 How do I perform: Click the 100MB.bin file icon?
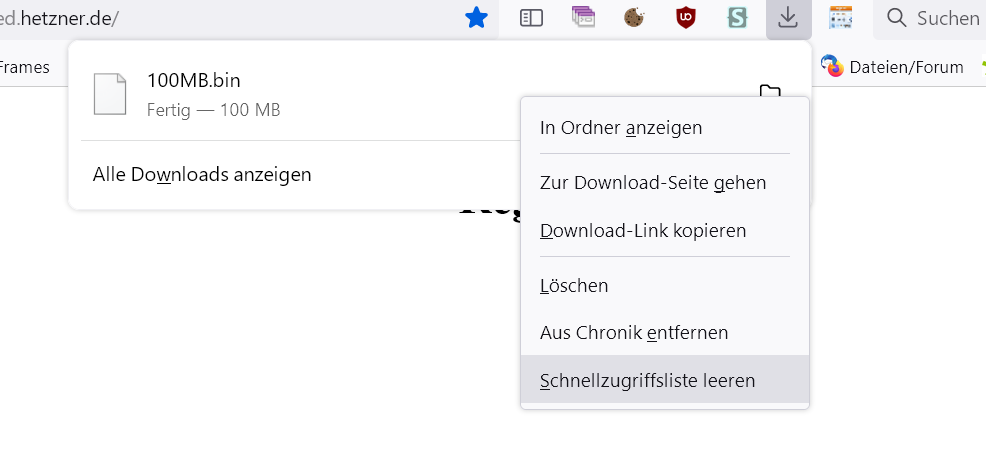pos(110,94)
